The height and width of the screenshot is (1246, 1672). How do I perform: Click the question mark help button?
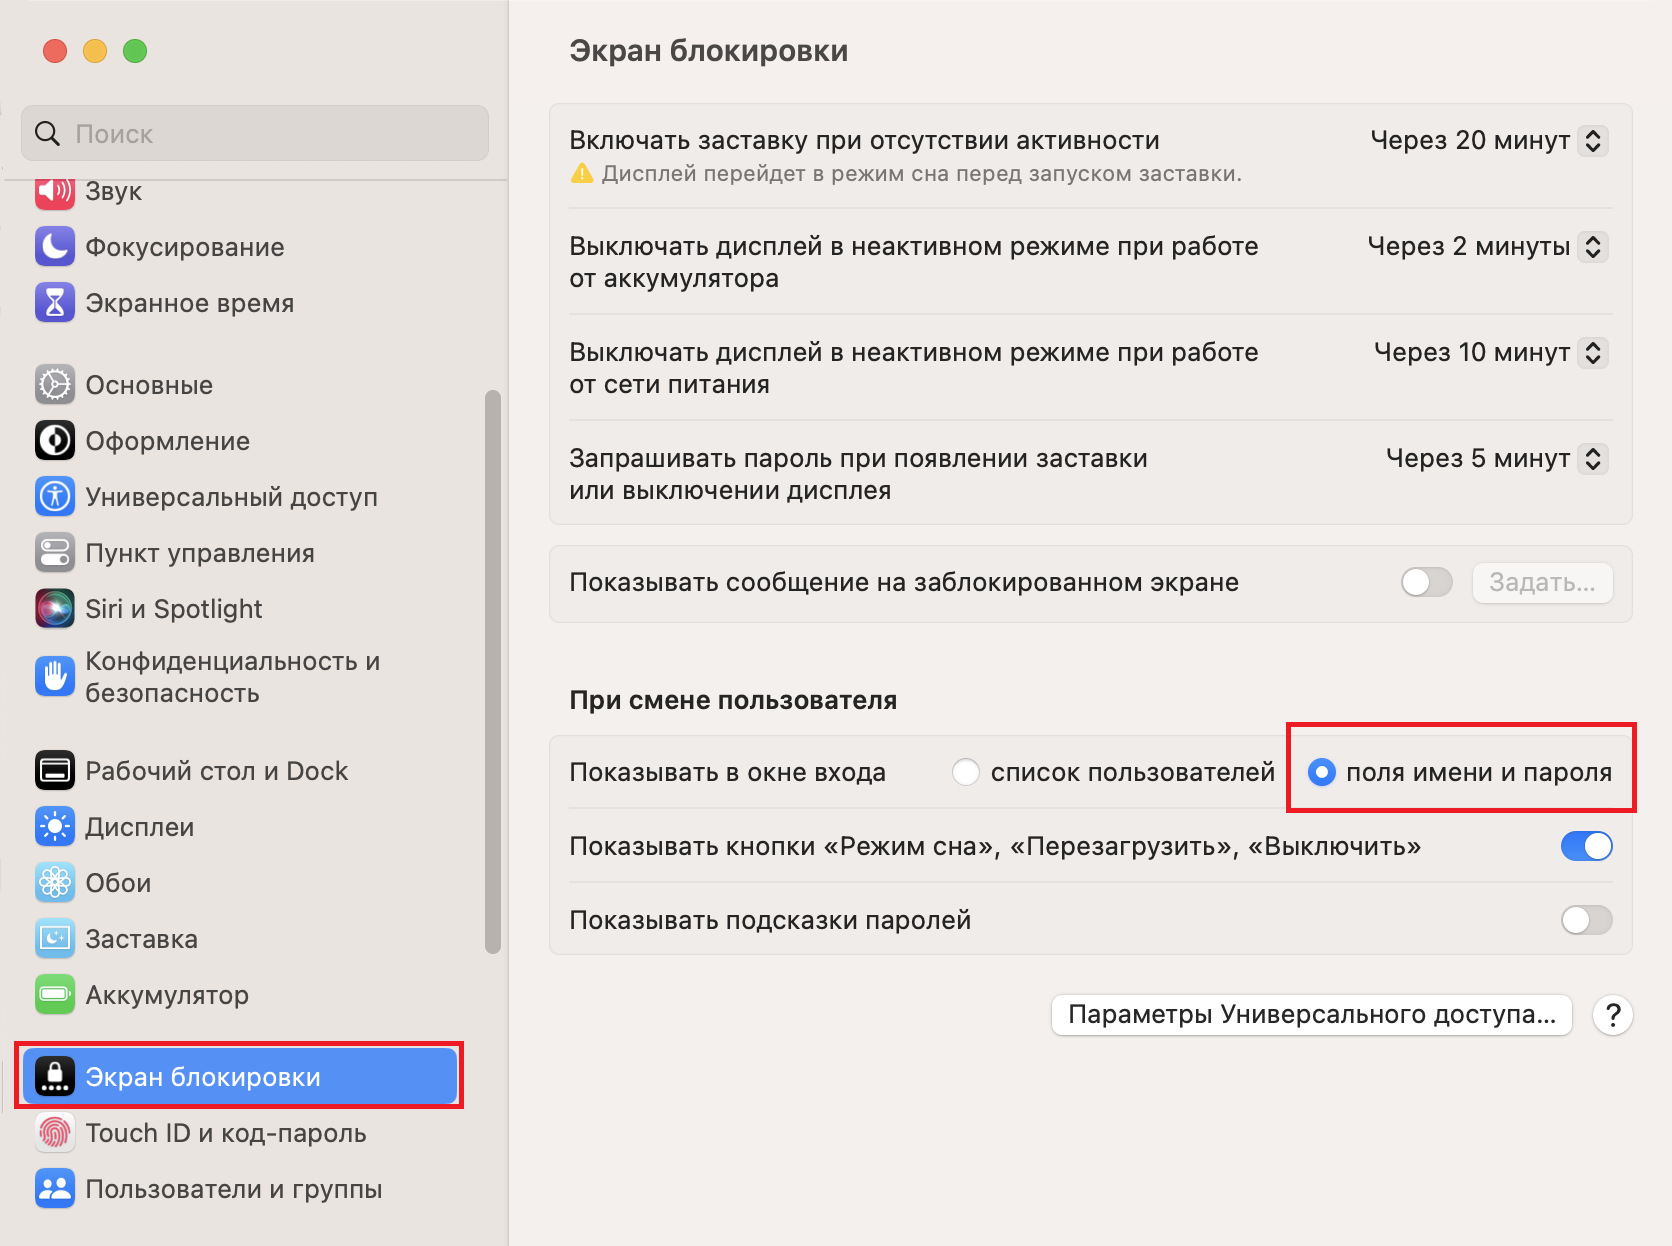[x=1612, y=1015]
